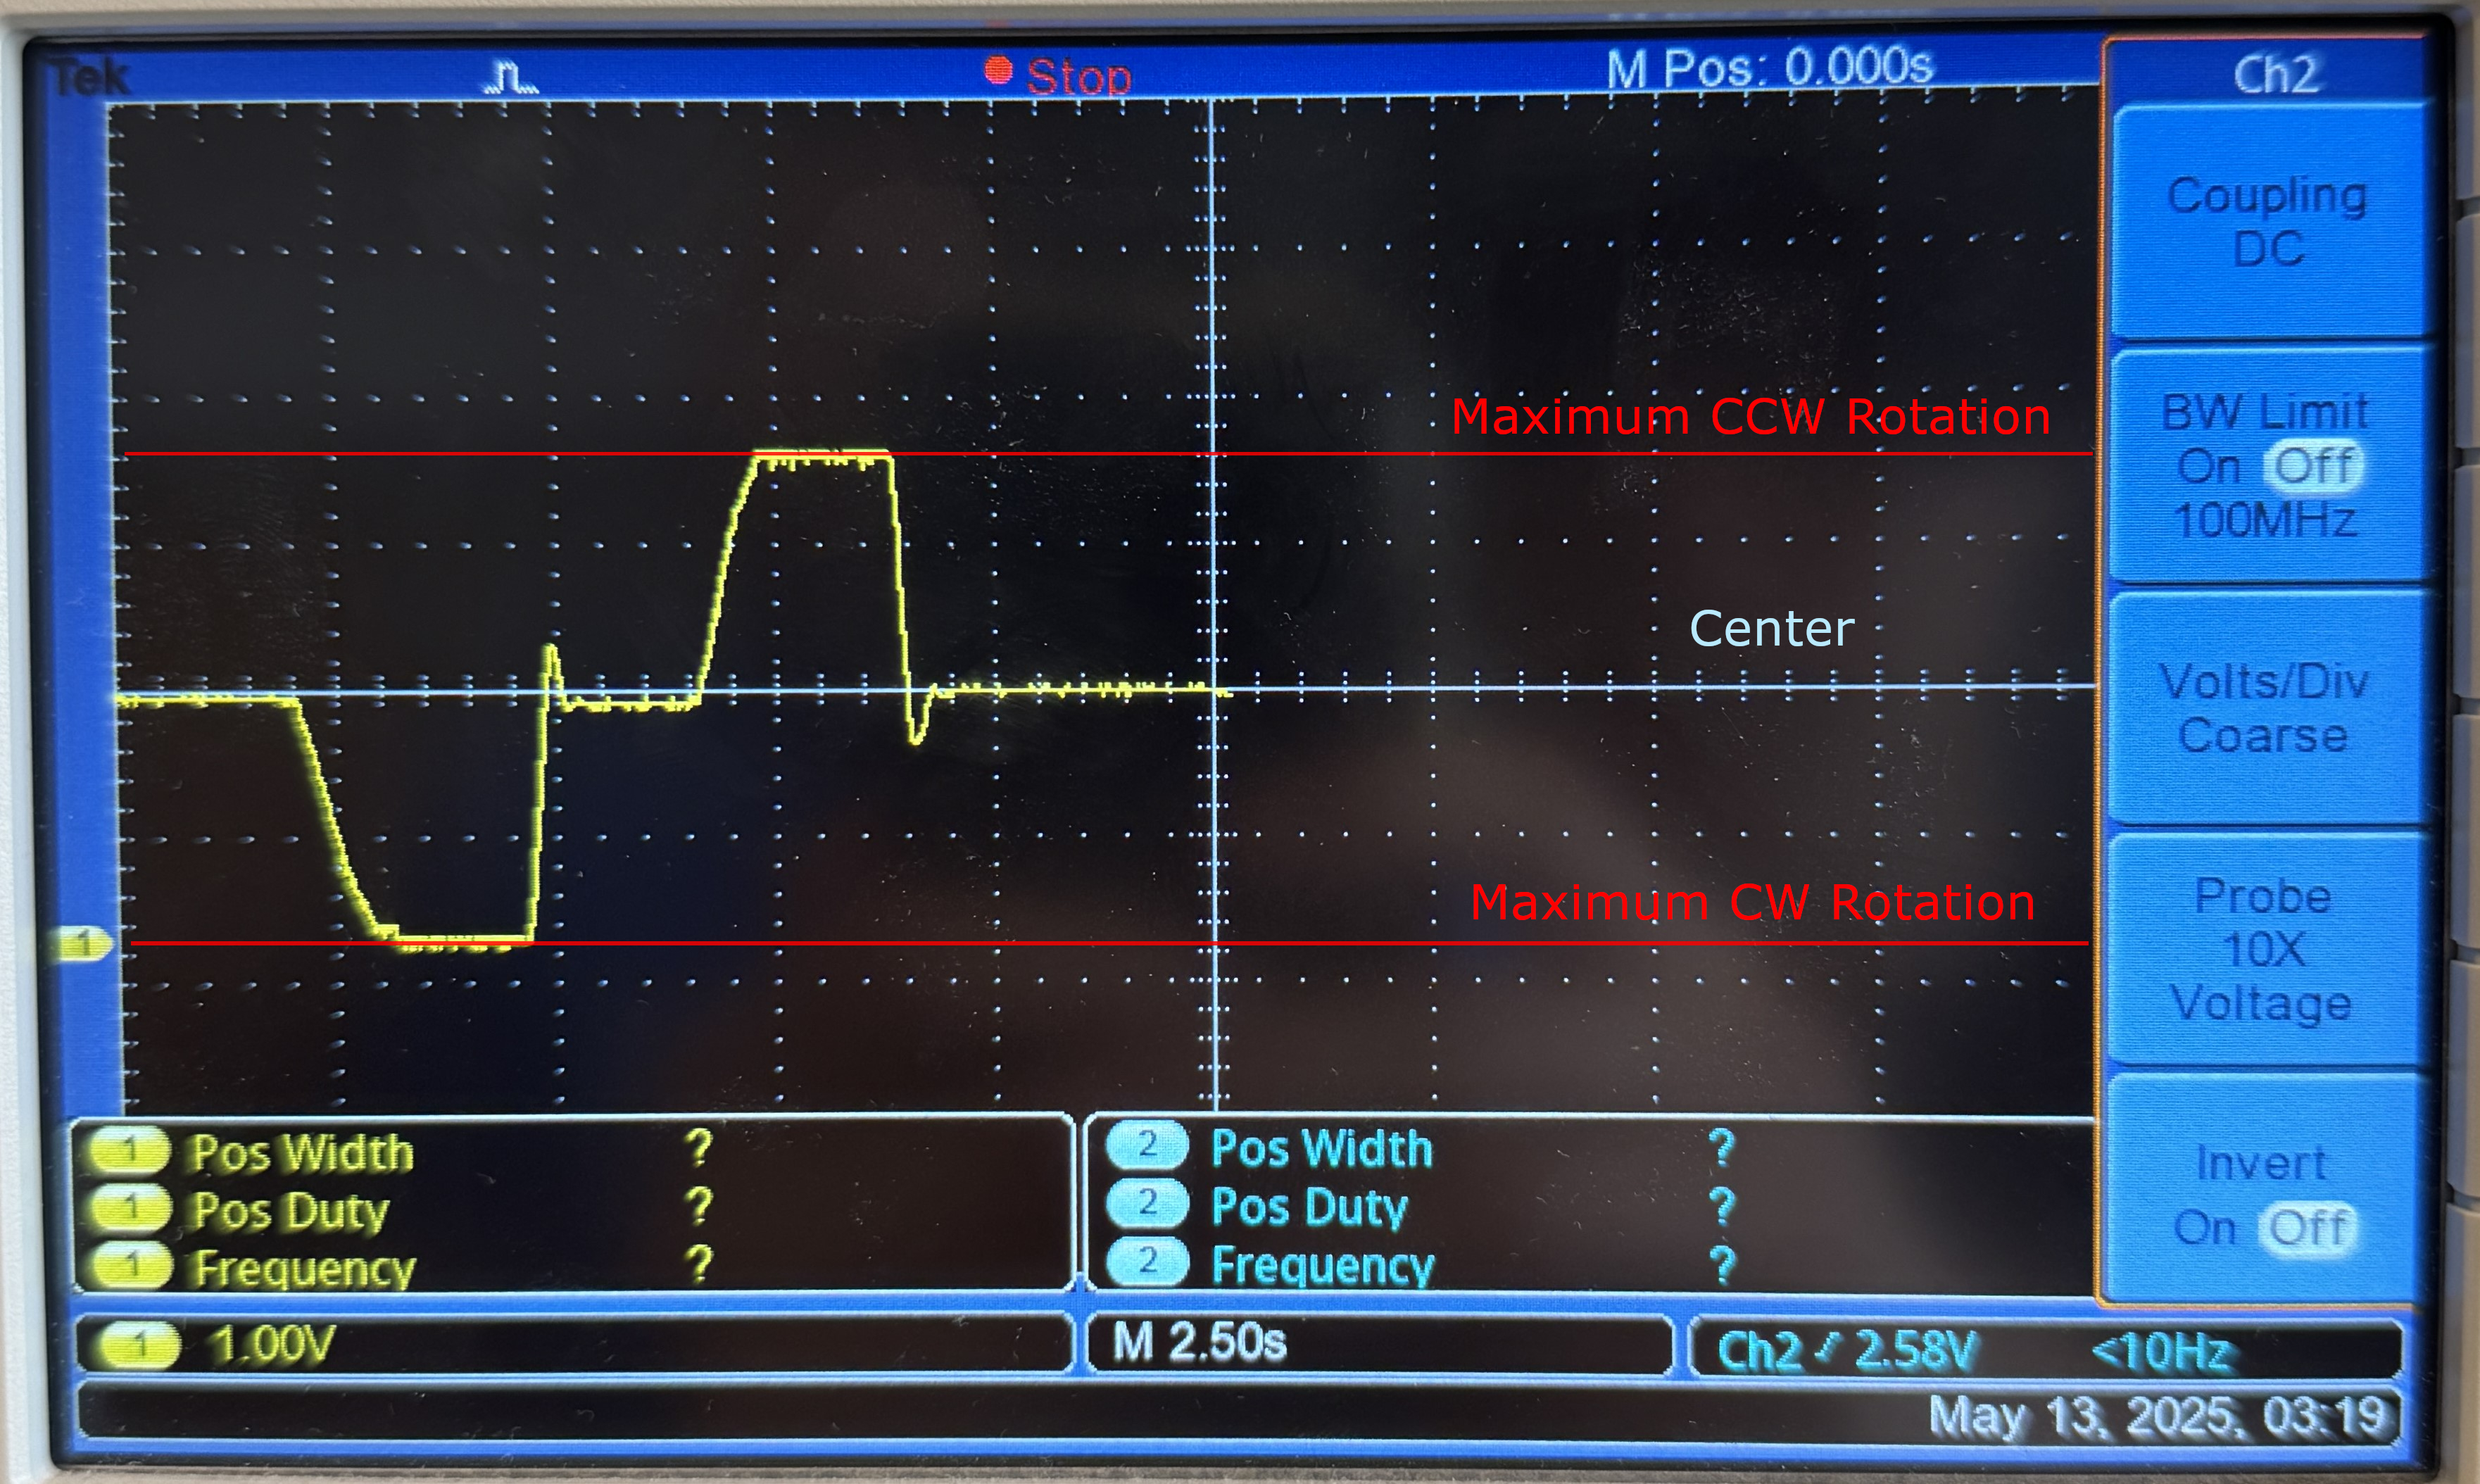2480x1484 pixels.
Task: Click channel 2 badge beside Frequency
Action: [1147, 1263]
